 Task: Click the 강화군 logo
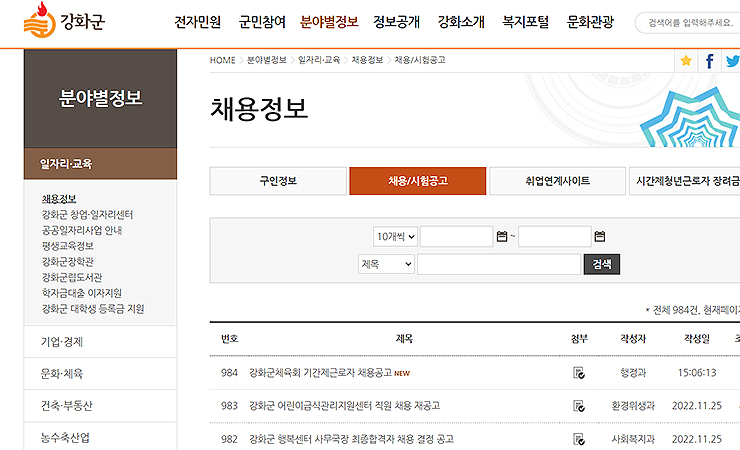(64, 20)
